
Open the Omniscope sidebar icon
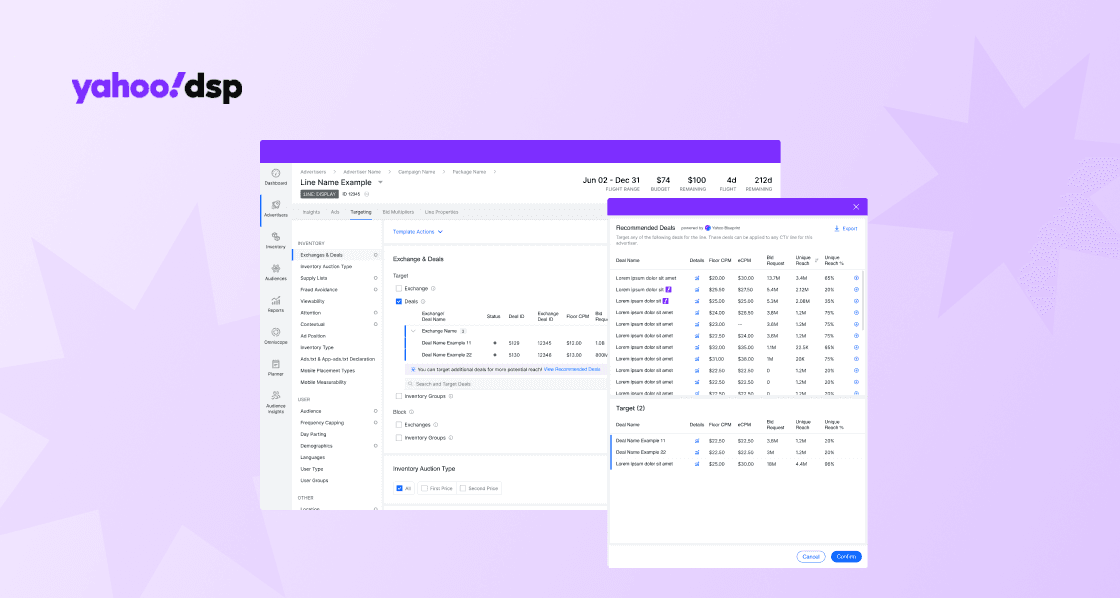point(276,332)
